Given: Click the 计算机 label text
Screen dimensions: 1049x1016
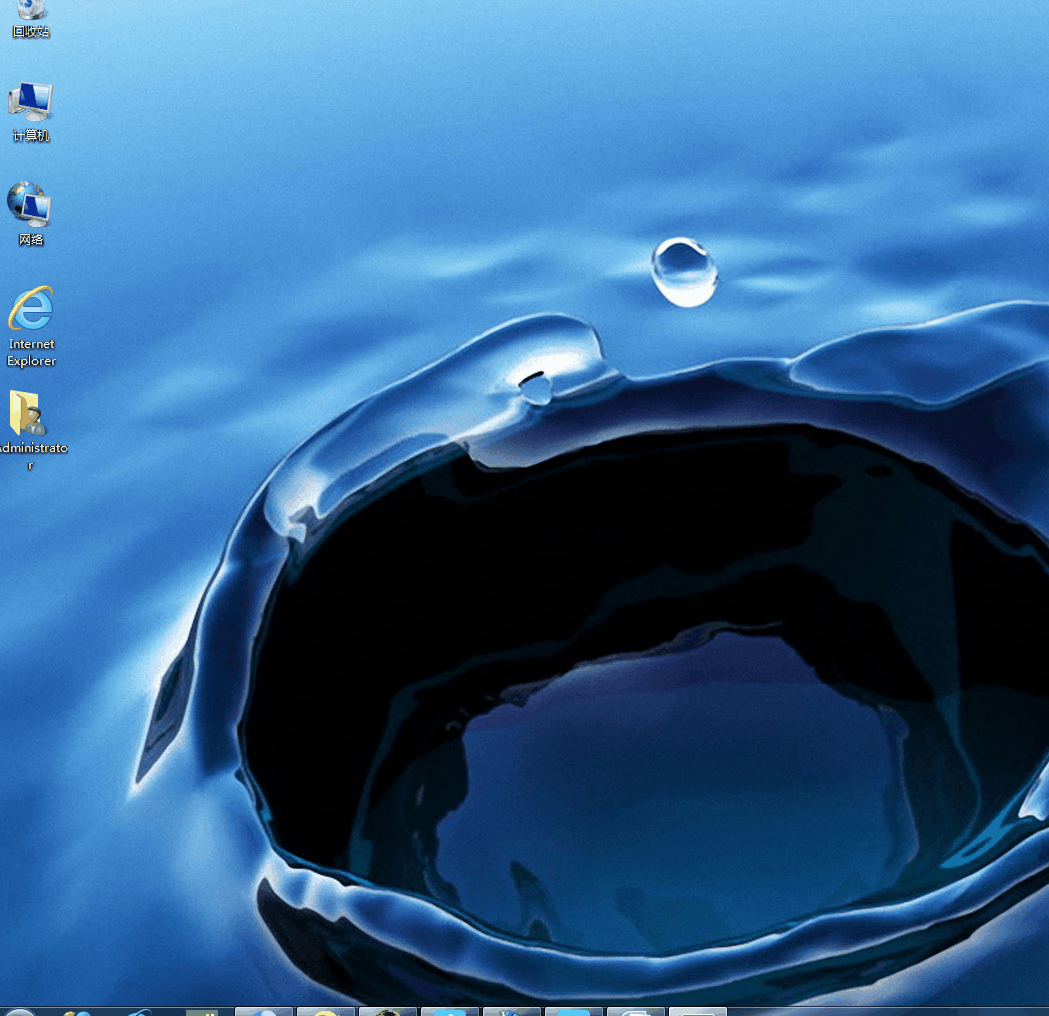Looking at the screenshot, I should pyautogui.click(x=31, y=136).
